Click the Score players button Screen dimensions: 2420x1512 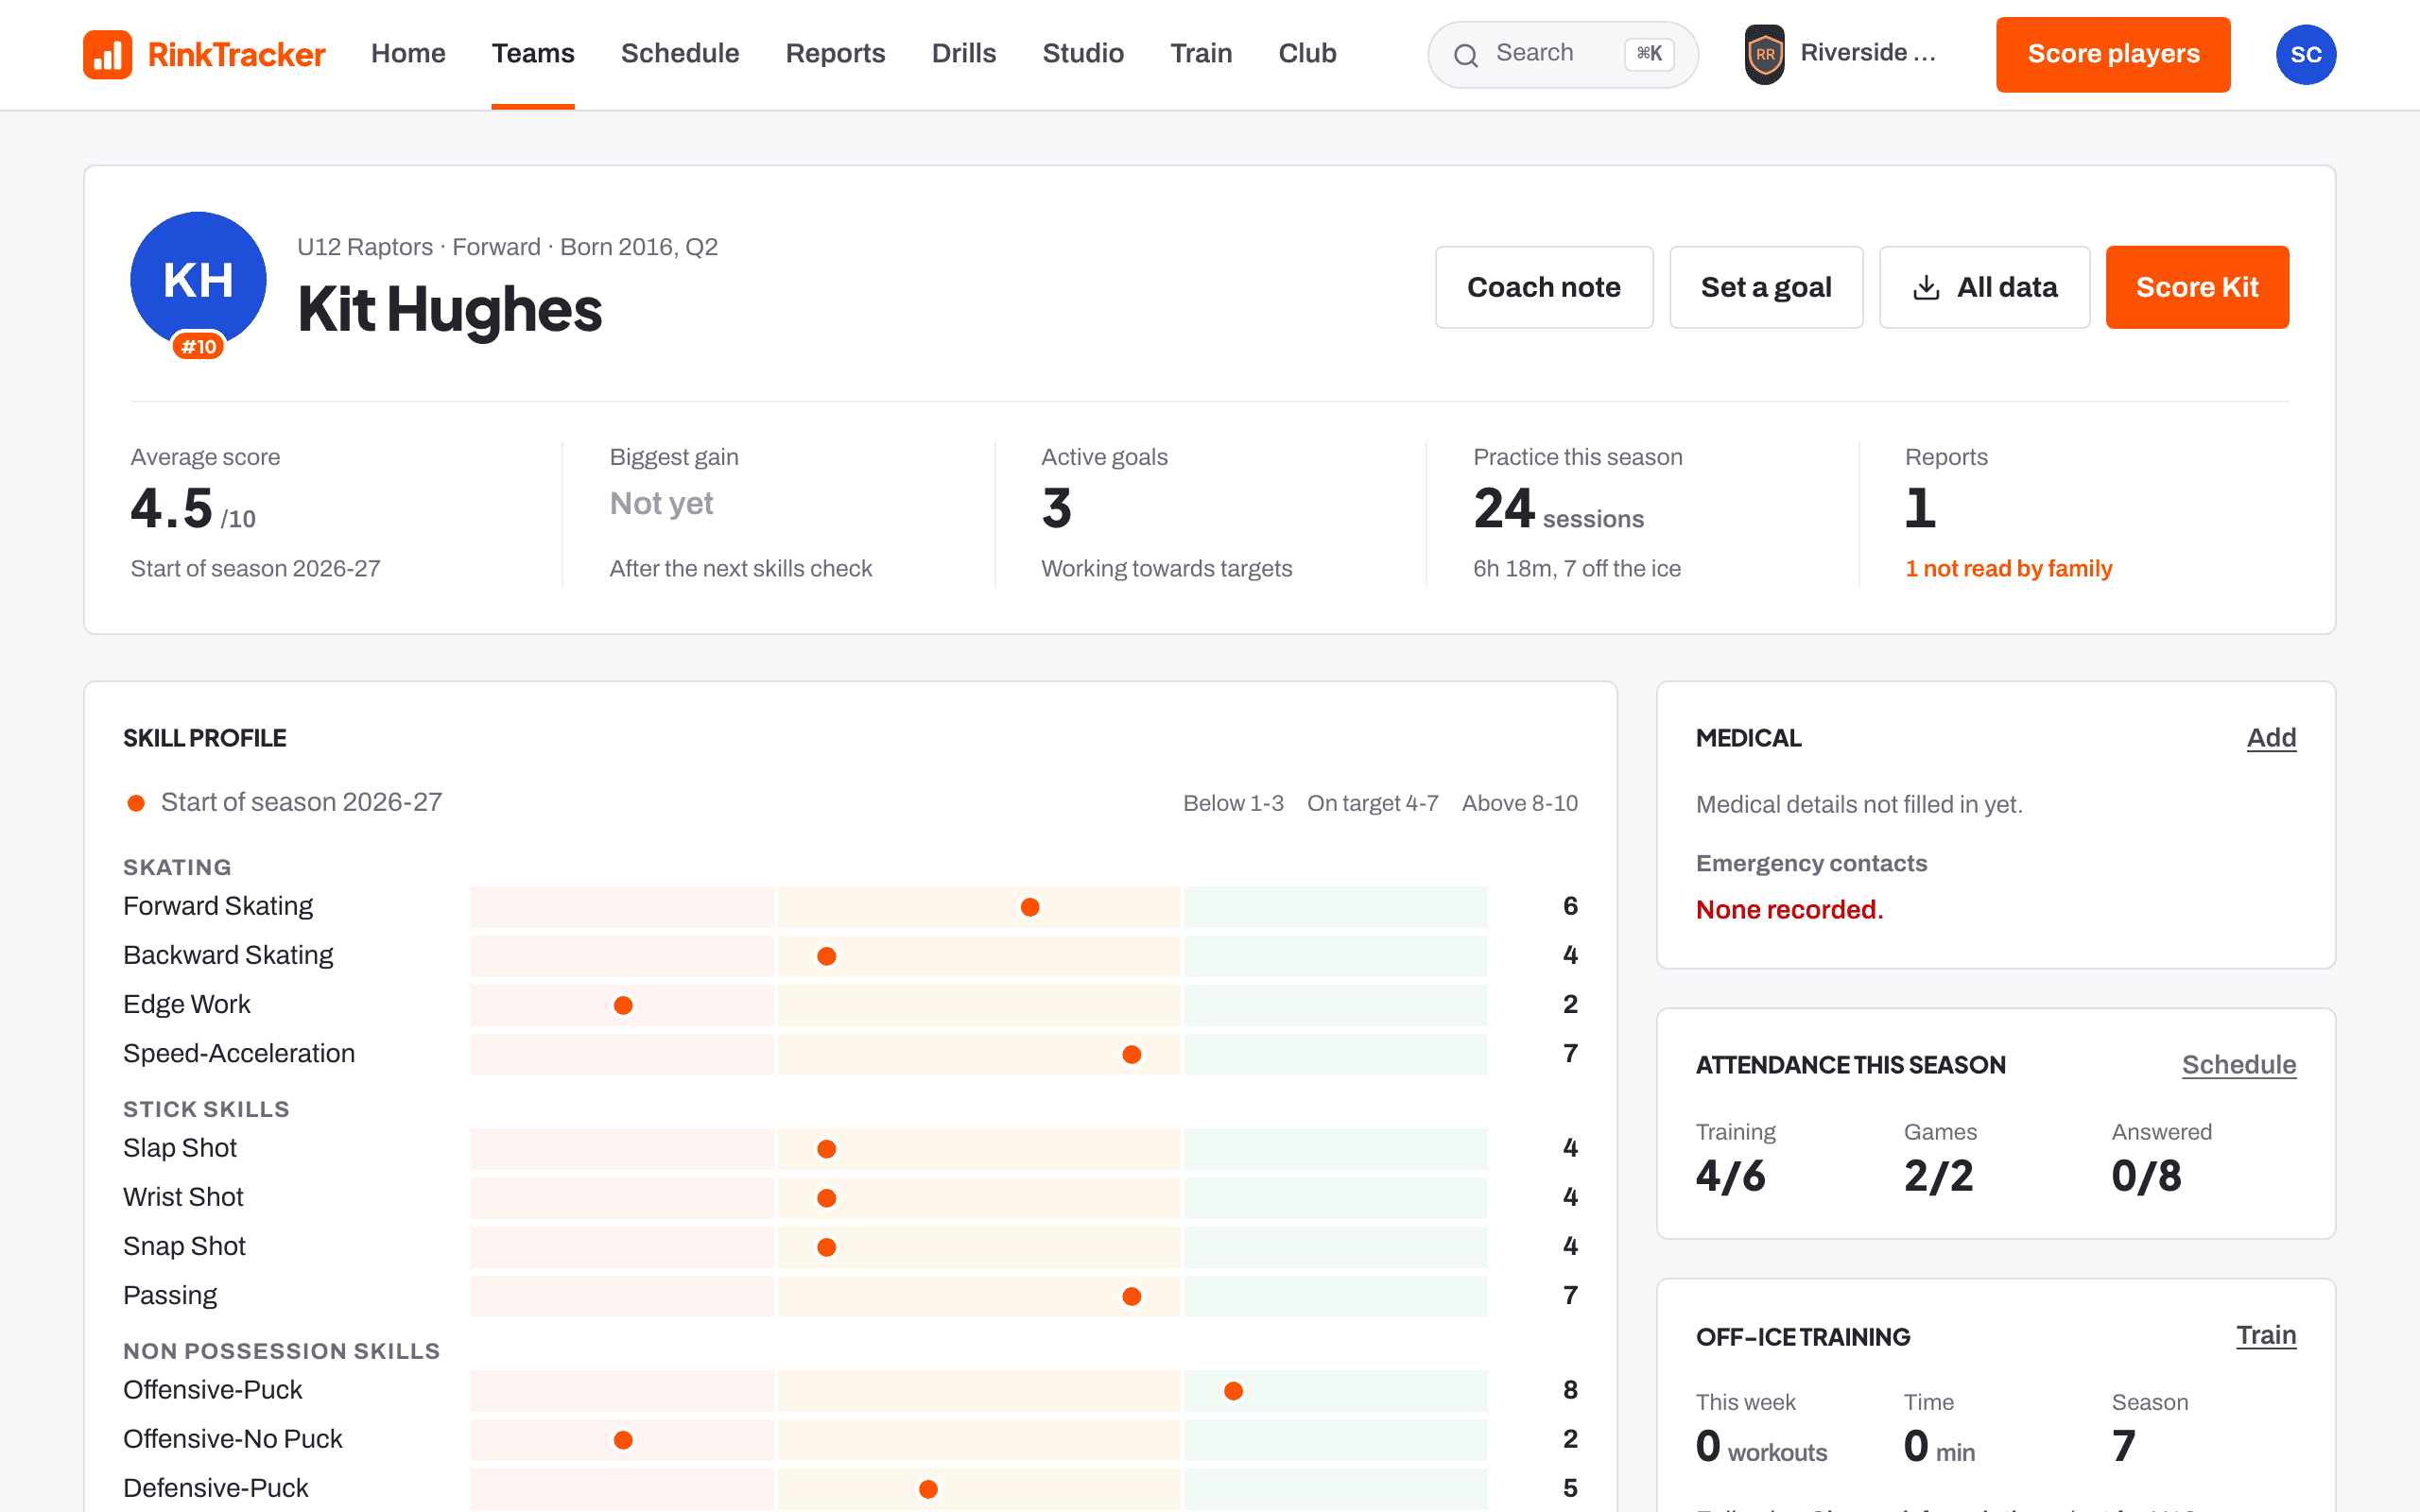pos(2113,54)
